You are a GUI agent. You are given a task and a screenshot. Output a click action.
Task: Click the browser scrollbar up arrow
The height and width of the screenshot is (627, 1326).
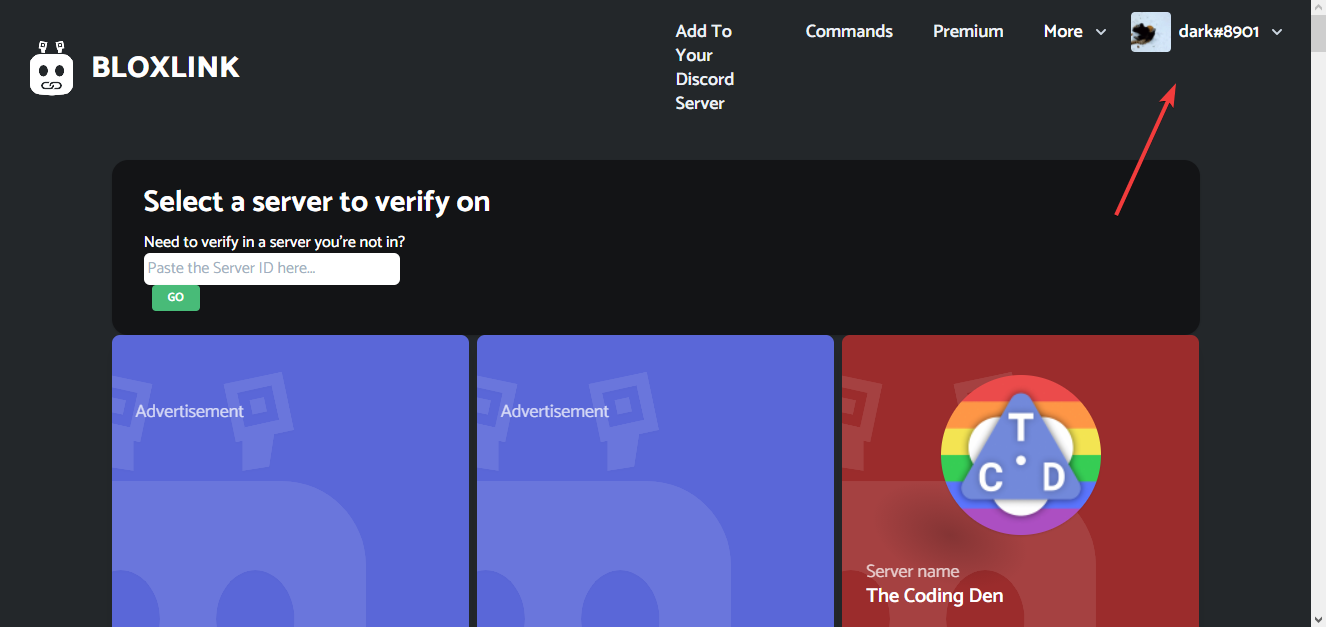click(x=1318, y=8)
